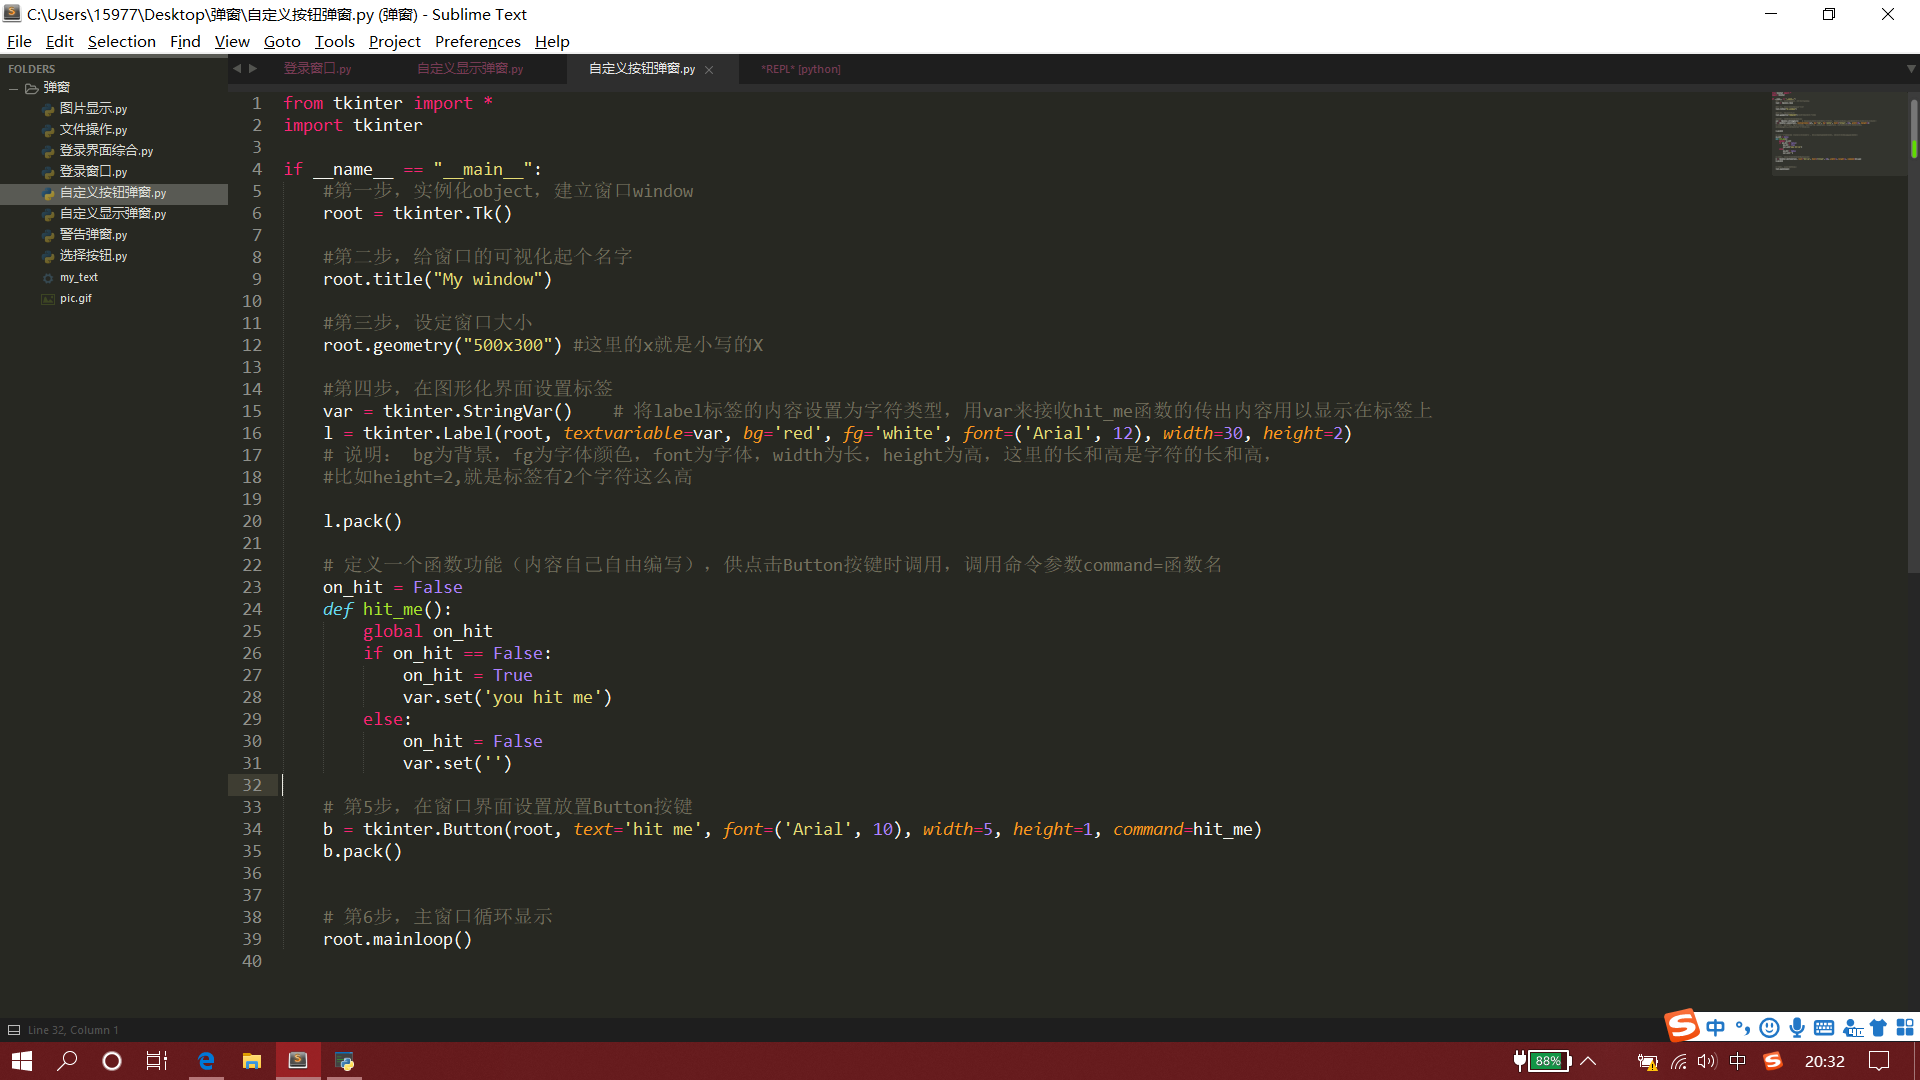Click Sublime Text taskbar icon

298,1061
